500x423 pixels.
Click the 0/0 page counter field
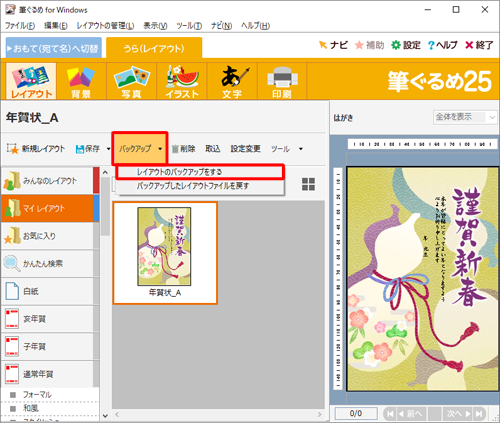[x=356, y=414]
